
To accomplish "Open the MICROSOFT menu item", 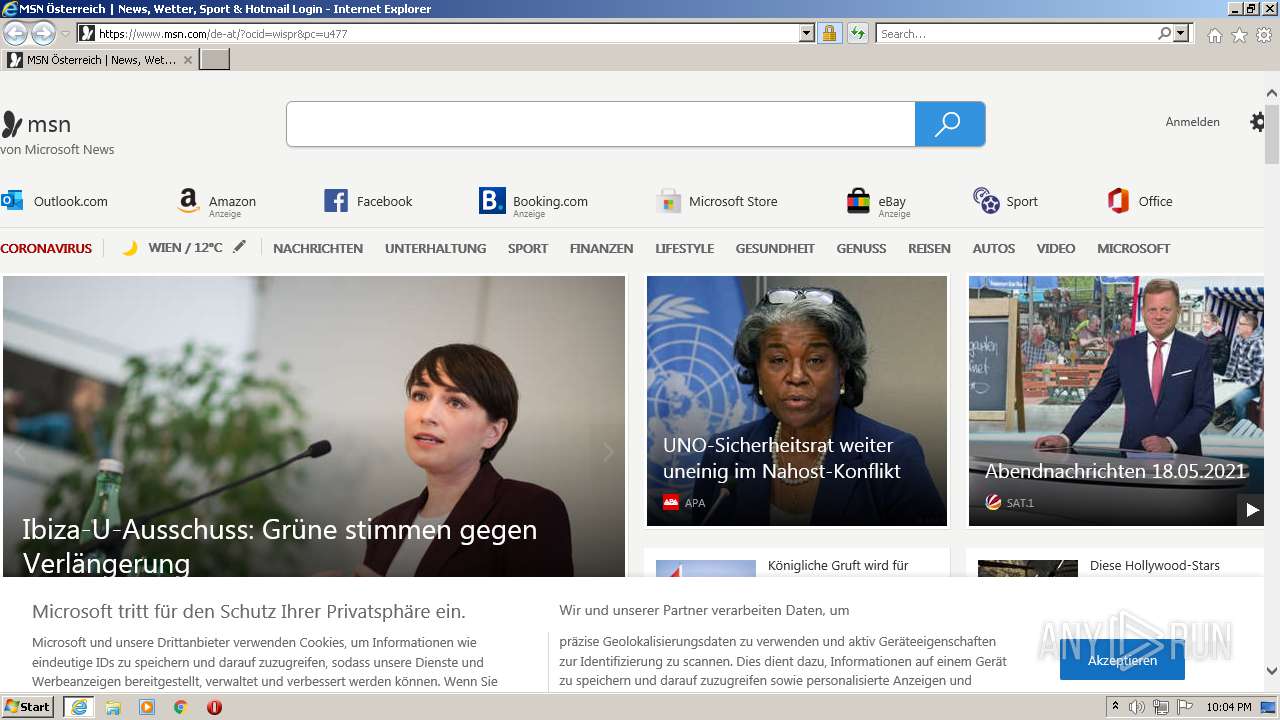I will [1133, 248].
